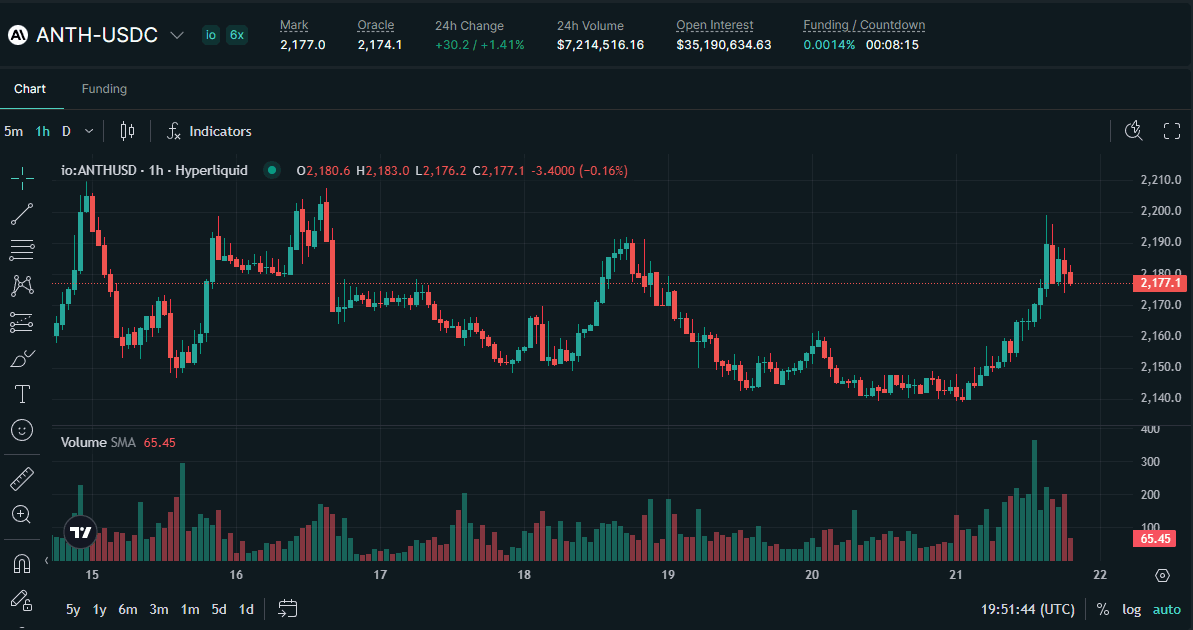The height and width of the screenshot is (630, 1193).
Task: Collapse the volume pane side arrow
Action: tap(46, 561)
